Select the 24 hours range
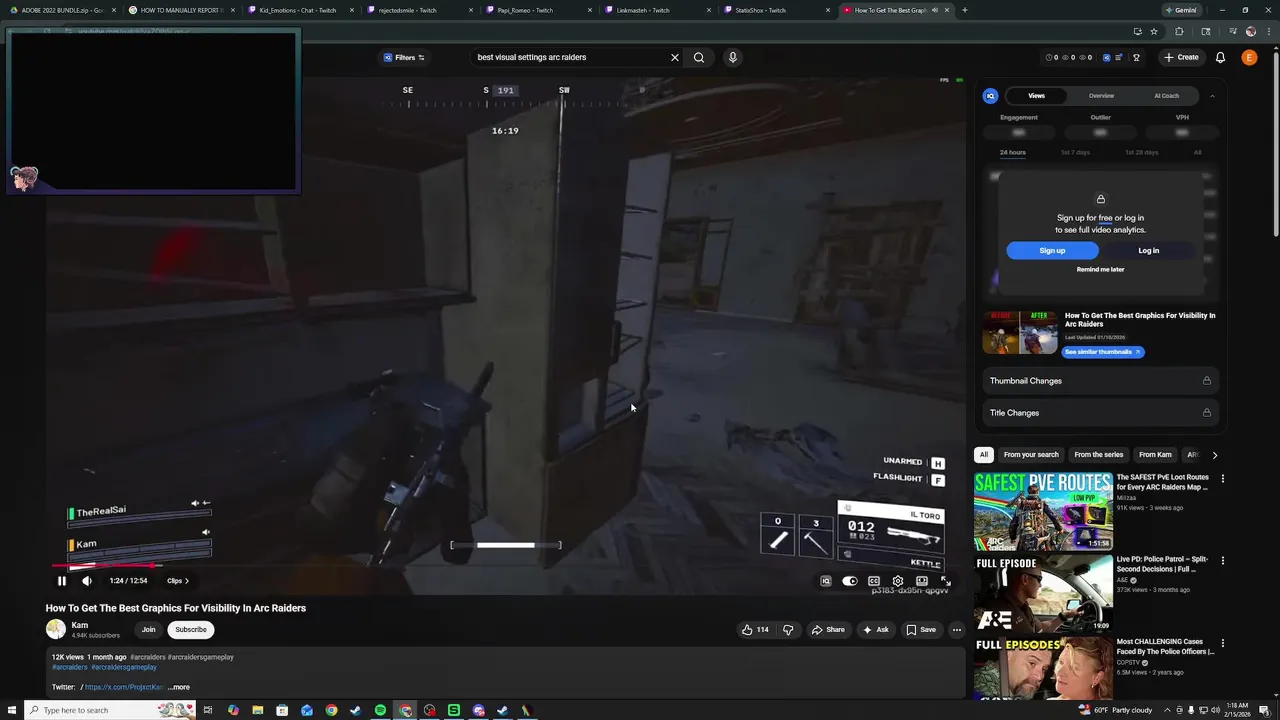Screen dimensions: 1280x720 [x=1013, y=152]
